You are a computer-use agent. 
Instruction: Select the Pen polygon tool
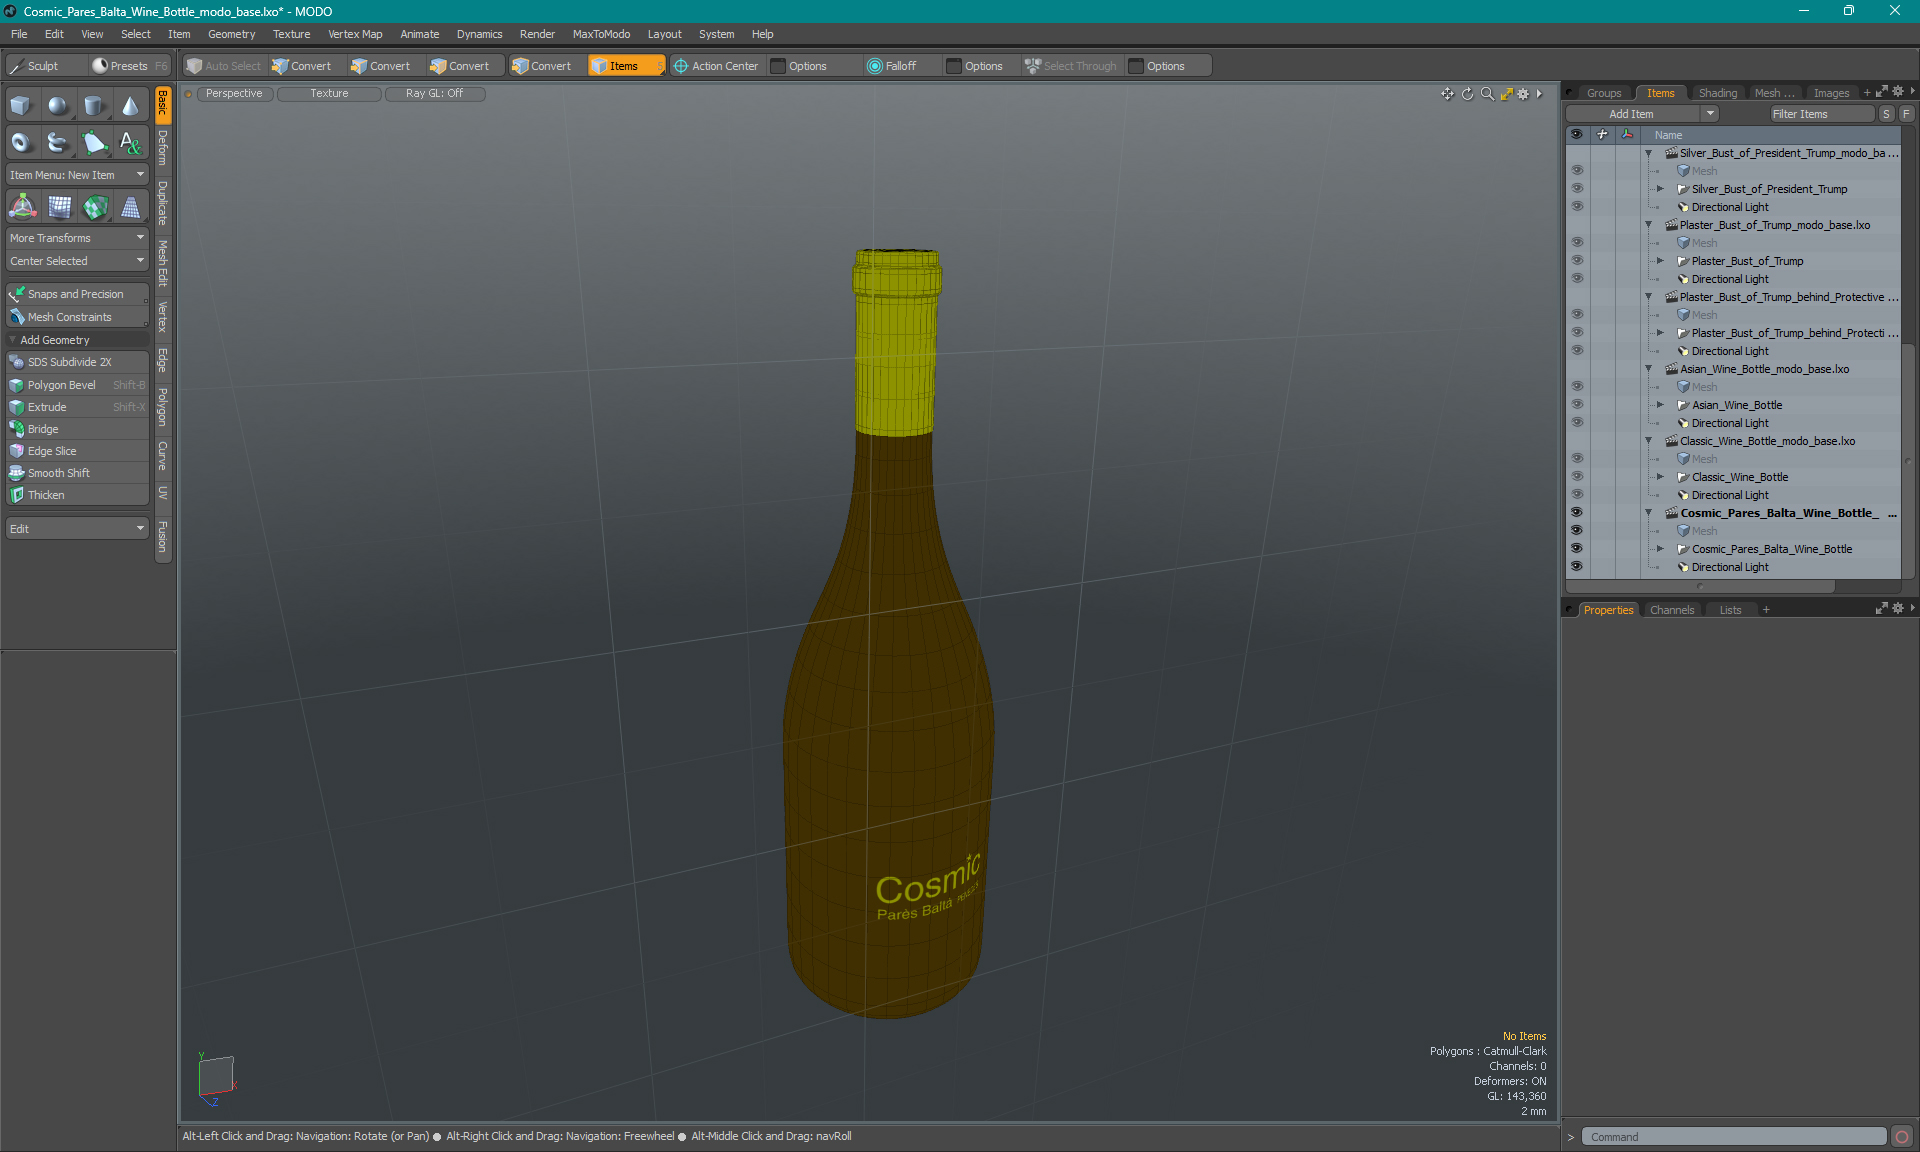click(x=94, y=143)
